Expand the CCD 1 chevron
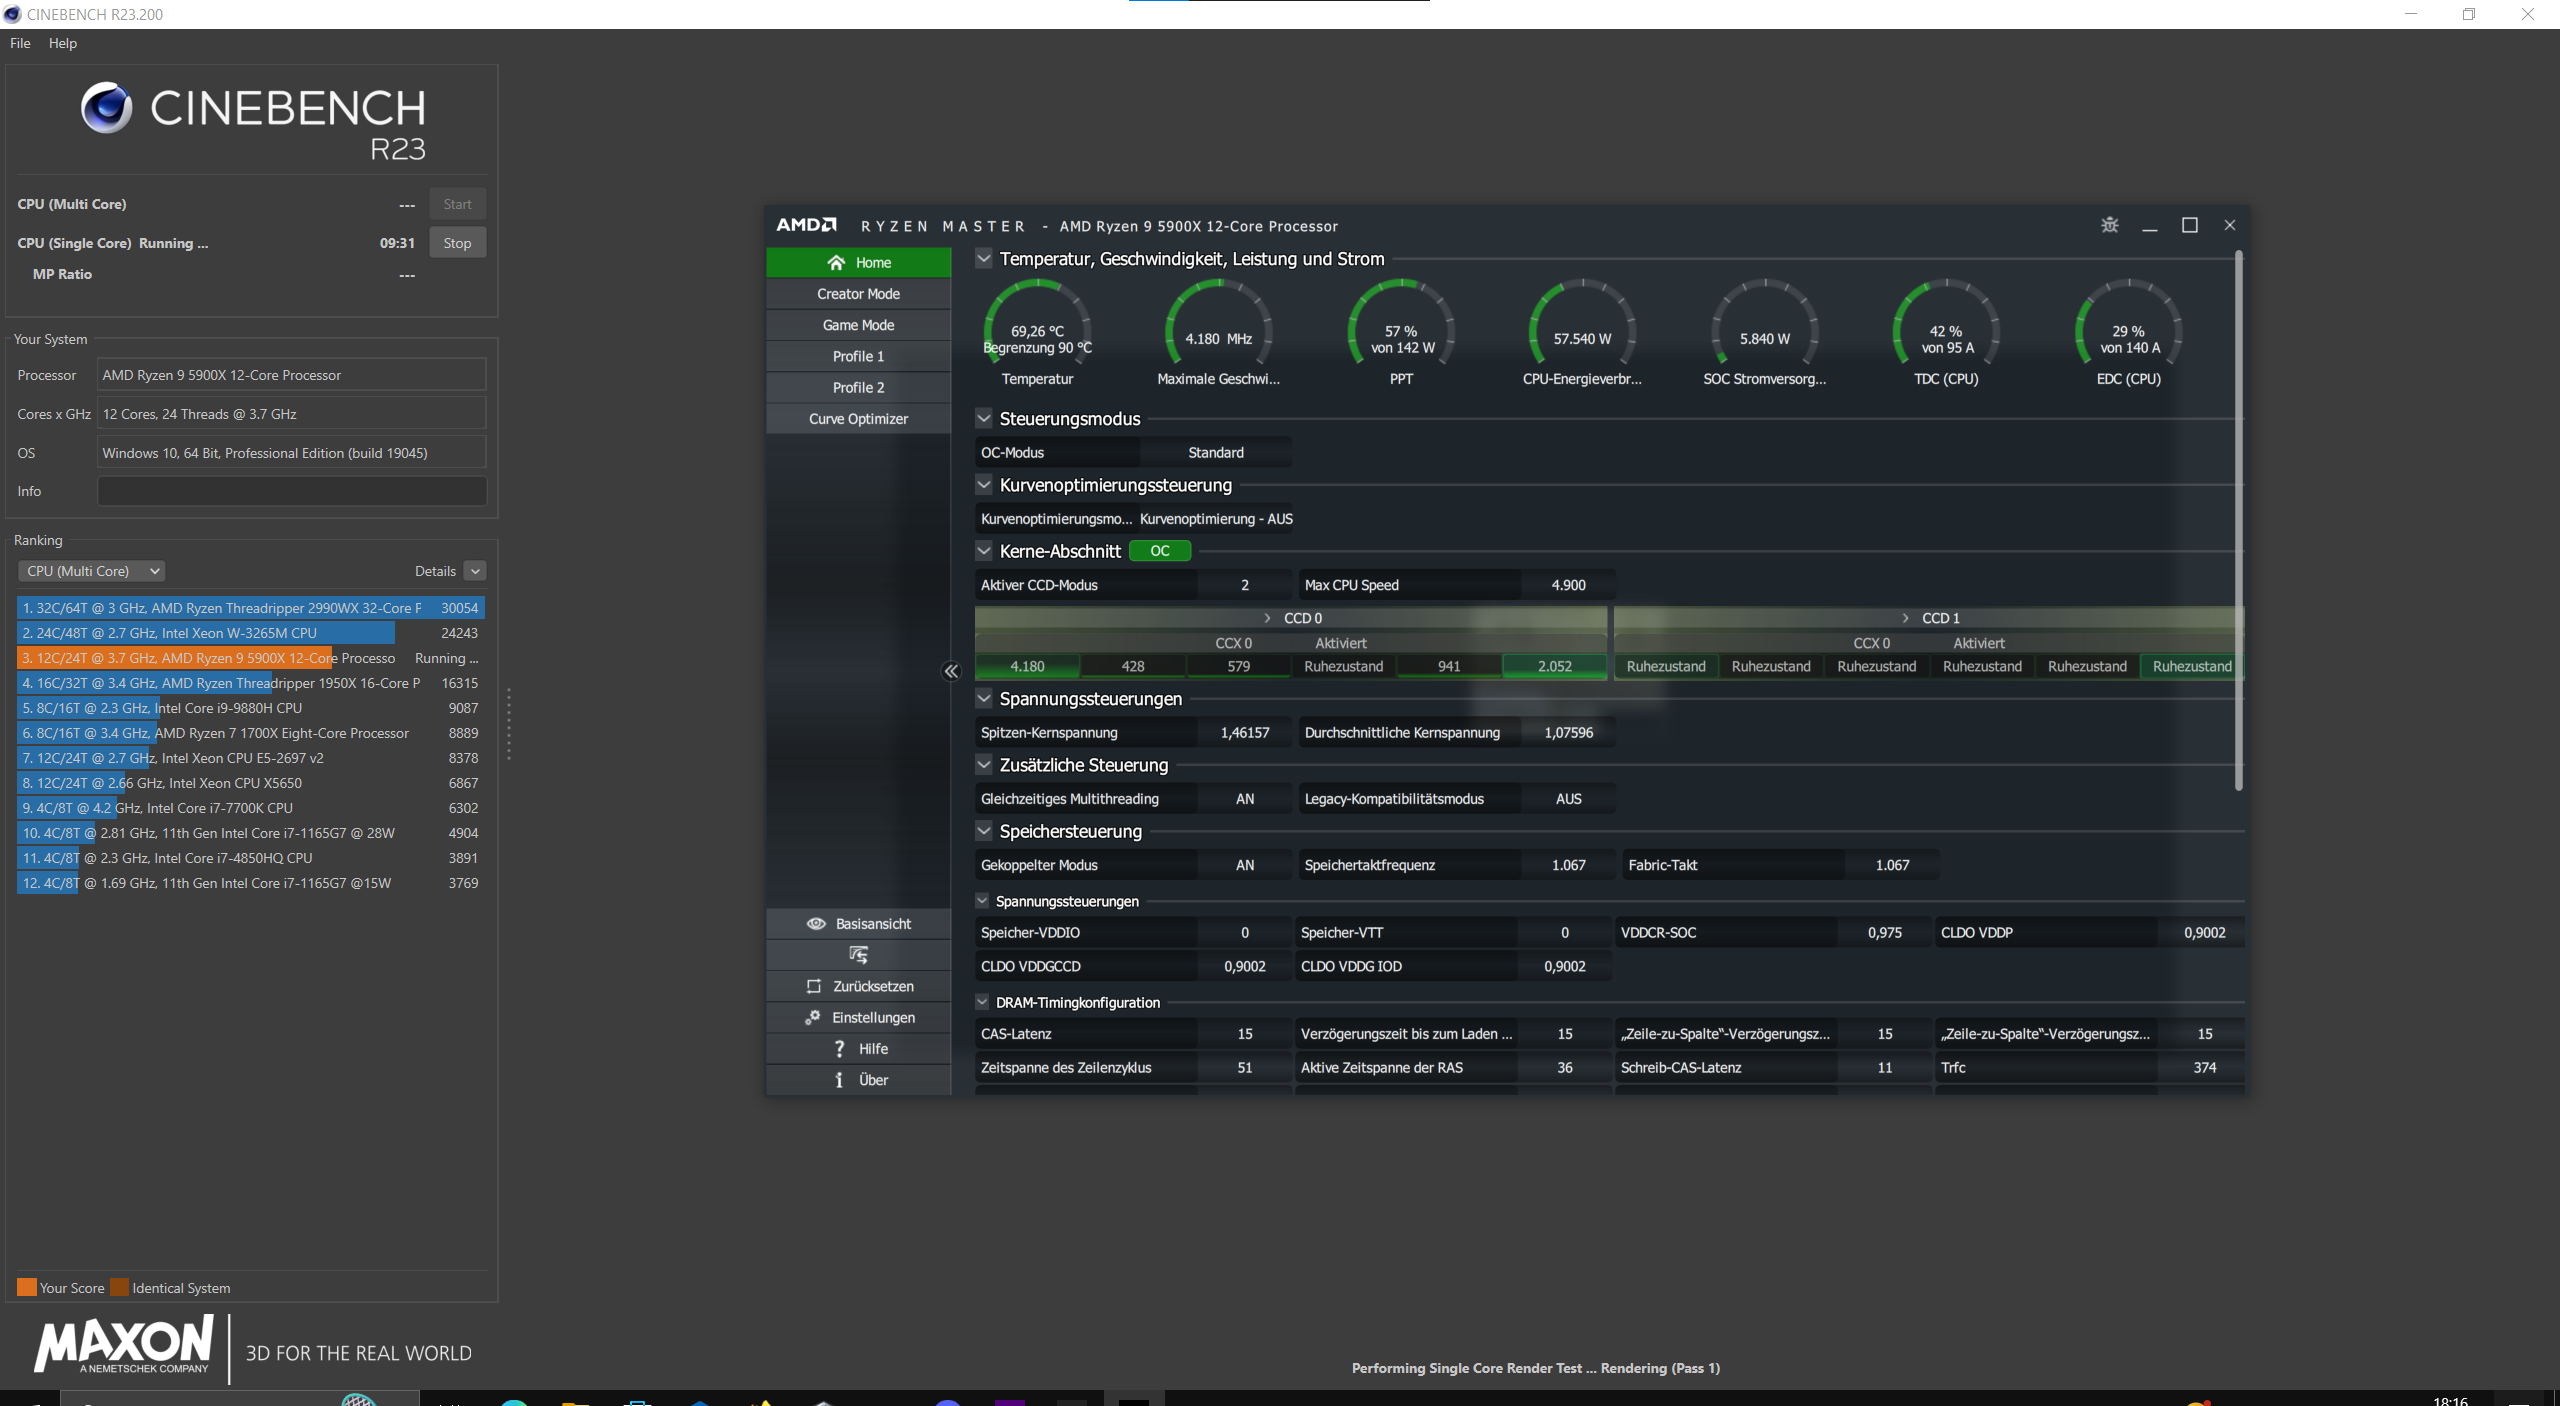 [x=1905, y=618]
